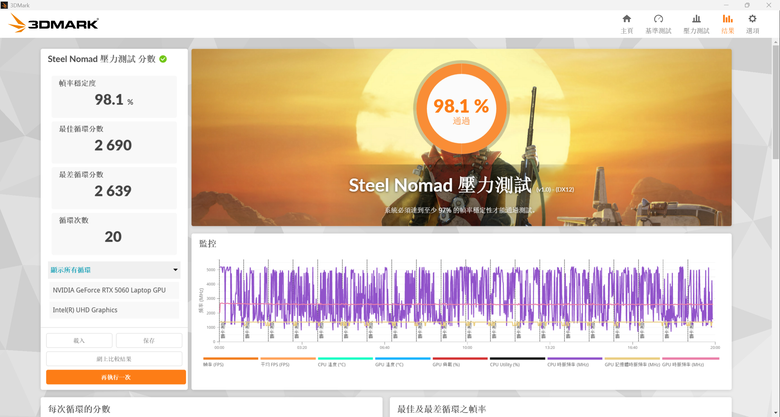
Task: Minimize the 3DMark window
Action: [x=726, y=5]
